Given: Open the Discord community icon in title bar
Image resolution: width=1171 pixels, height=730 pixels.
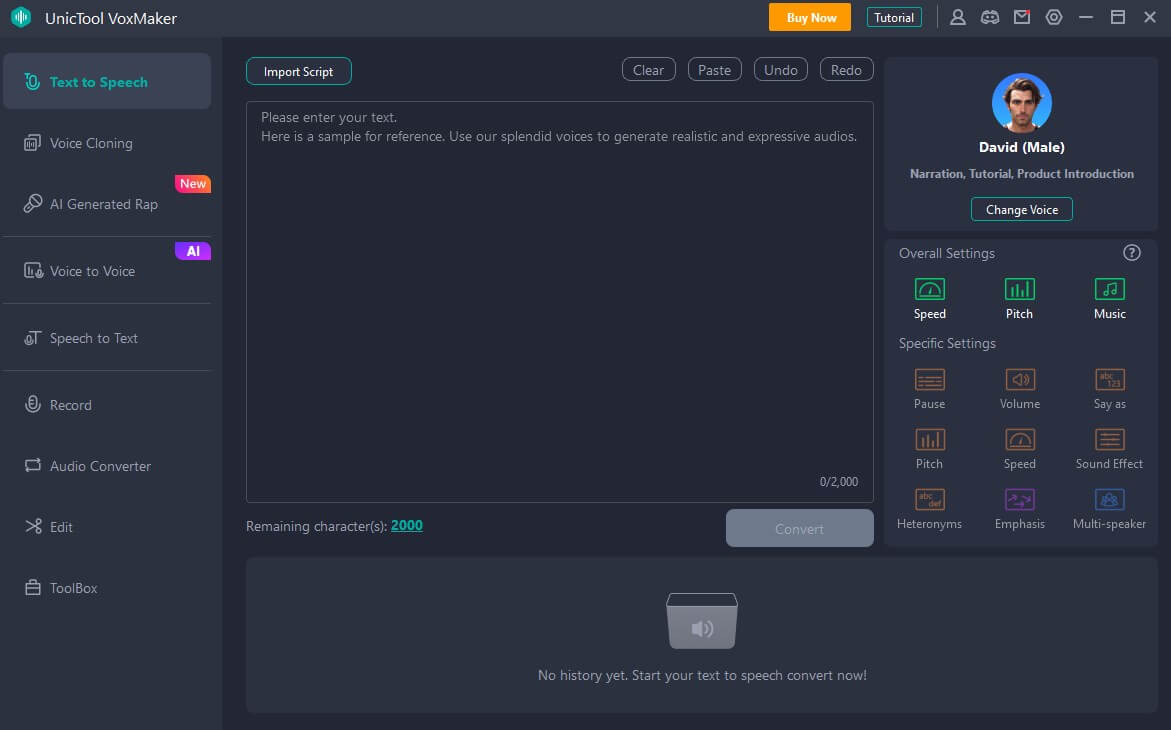Looking at the screenshot, I should 989,17.
